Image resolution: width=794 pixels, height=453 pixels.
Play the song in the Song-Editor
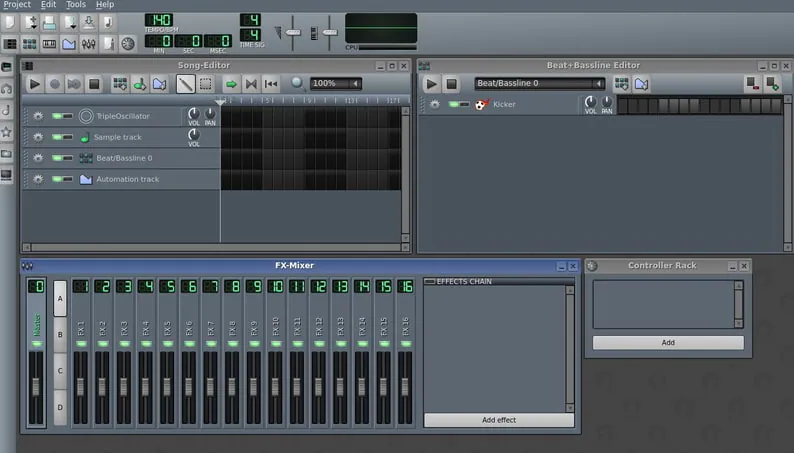click(x=34, y=84)
